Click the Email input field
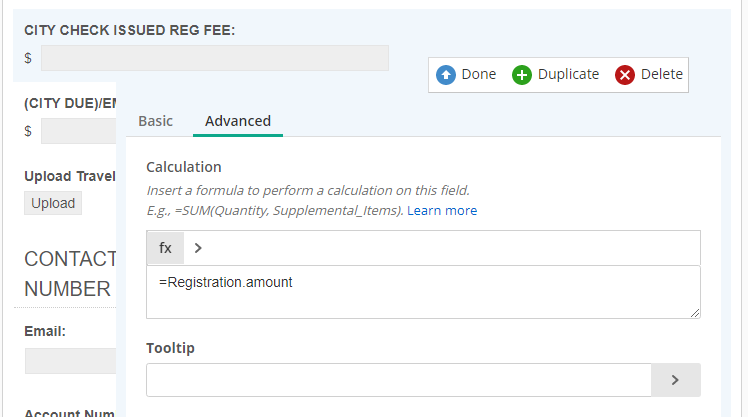This screenshot has width=748, height=417. pos(71,361)
